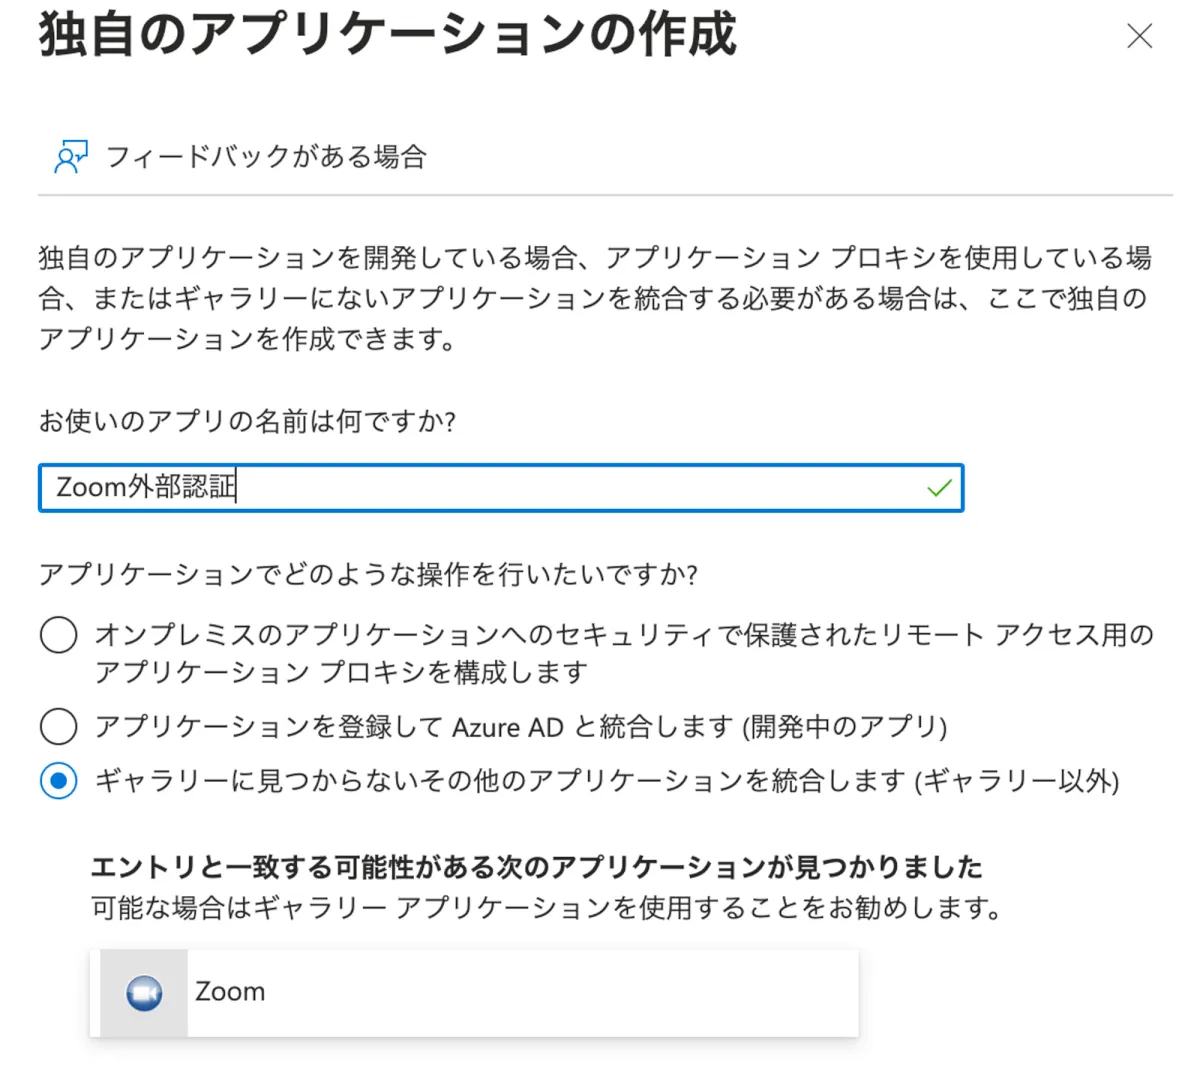Close the 独自のアプリケーションの作成 panel
This screenshot has width=1200, height=1088.
1139,37
